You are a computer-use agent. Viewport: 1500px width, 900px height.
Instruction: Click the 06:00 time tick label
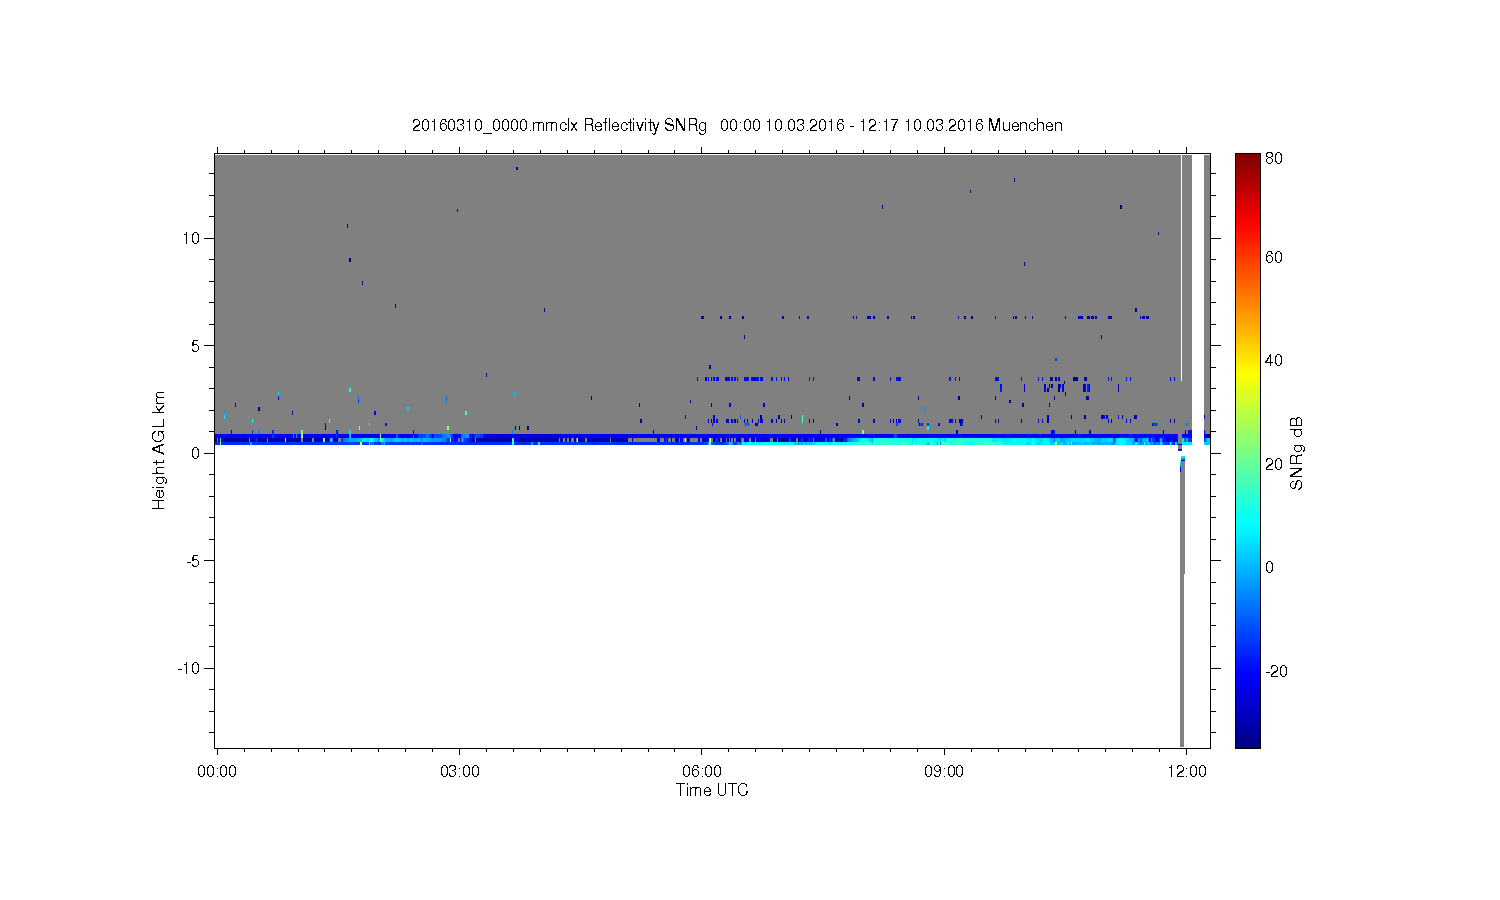[x=702, y=772]
